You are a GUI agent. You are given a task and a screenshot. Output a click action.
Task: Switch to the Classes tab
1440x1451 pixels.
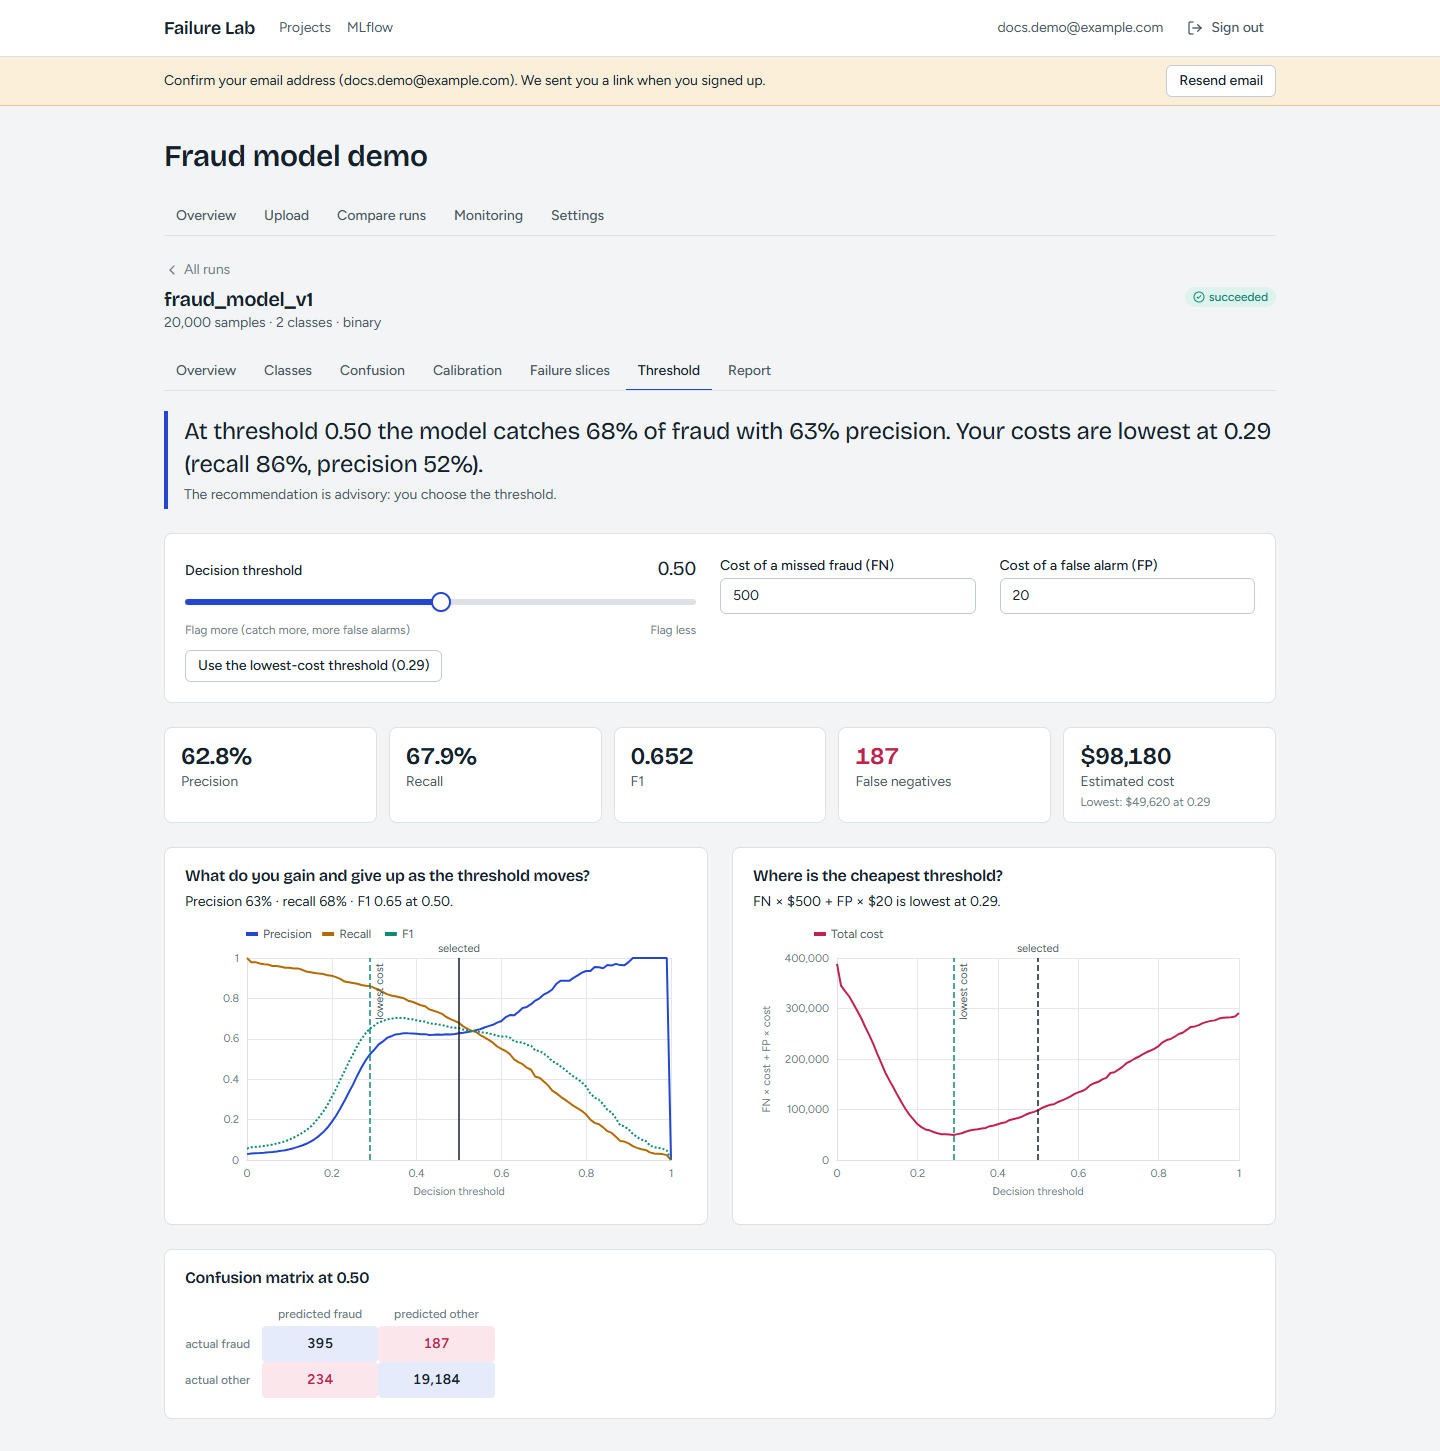[288, 370]
